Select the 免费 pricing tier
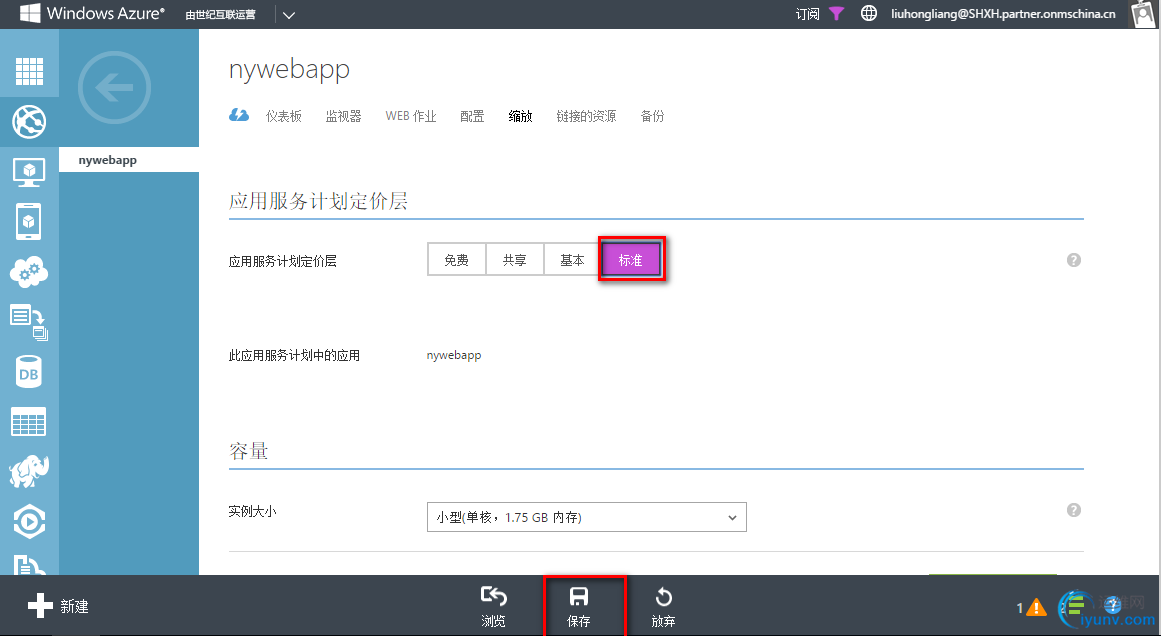Viewport: 1161px width, 636px height. (x=456, y=260)
